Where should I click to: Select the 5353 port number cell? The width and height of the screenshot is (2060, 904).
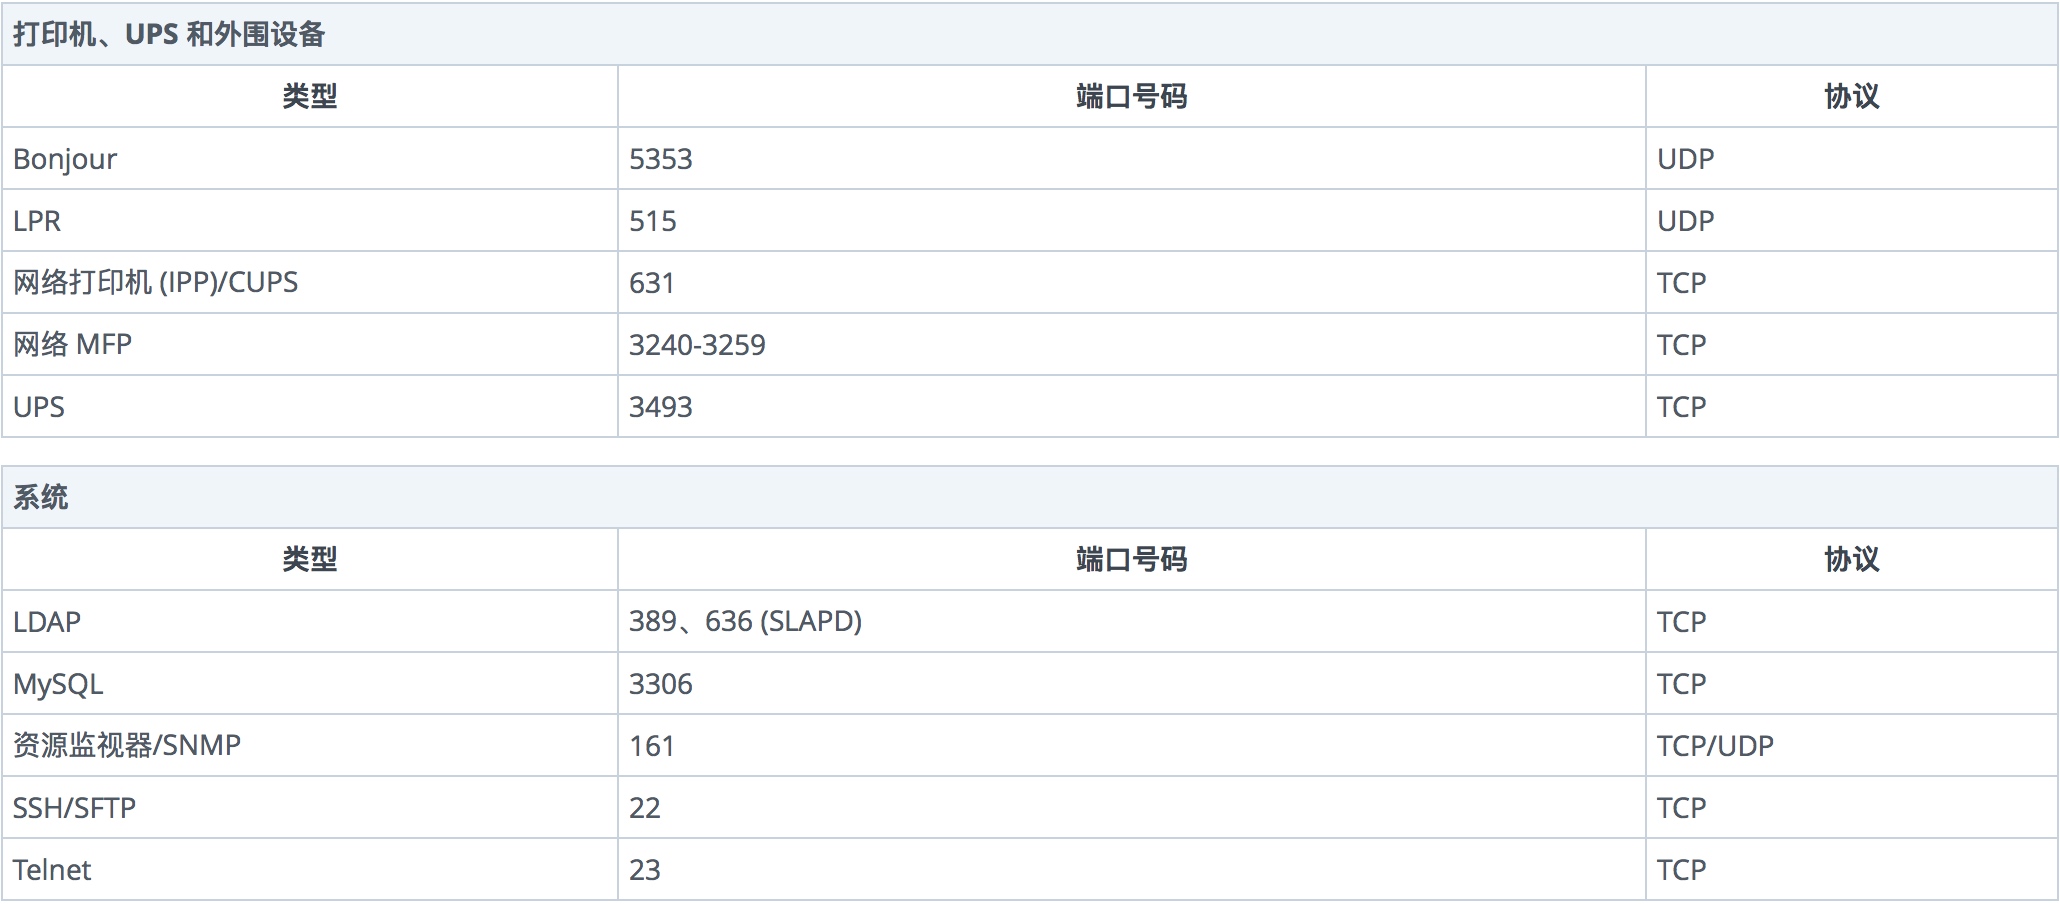point(1131,158)
